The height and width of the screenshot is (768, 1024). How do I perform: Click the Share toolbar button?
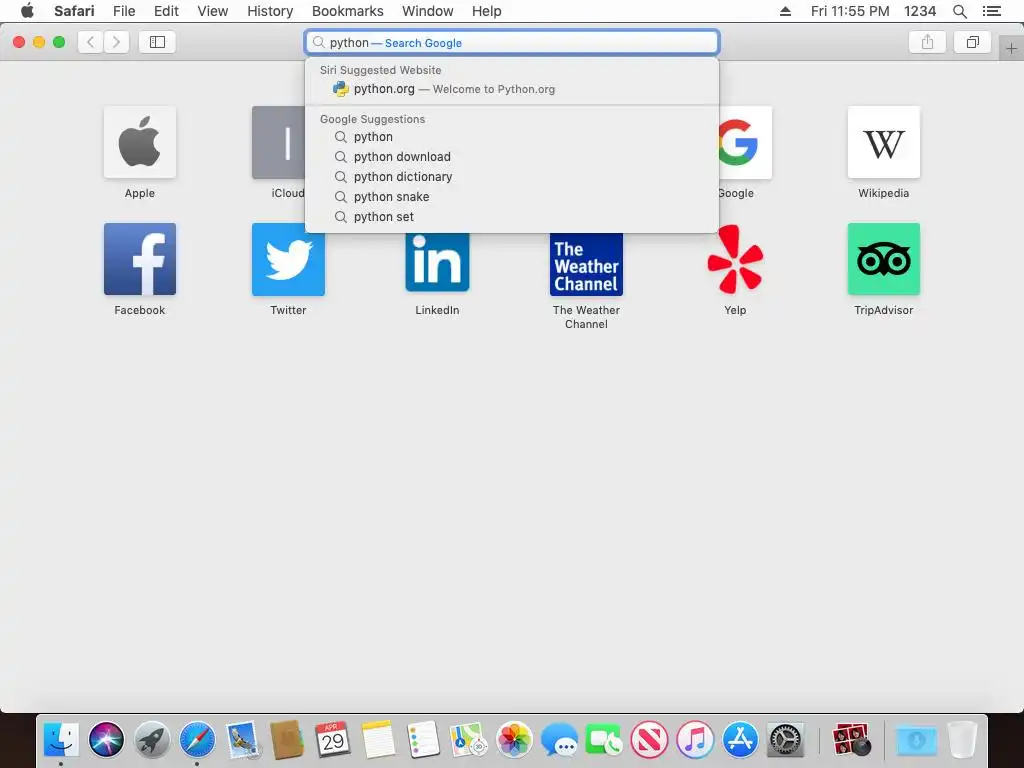click(x=927, y=42)
